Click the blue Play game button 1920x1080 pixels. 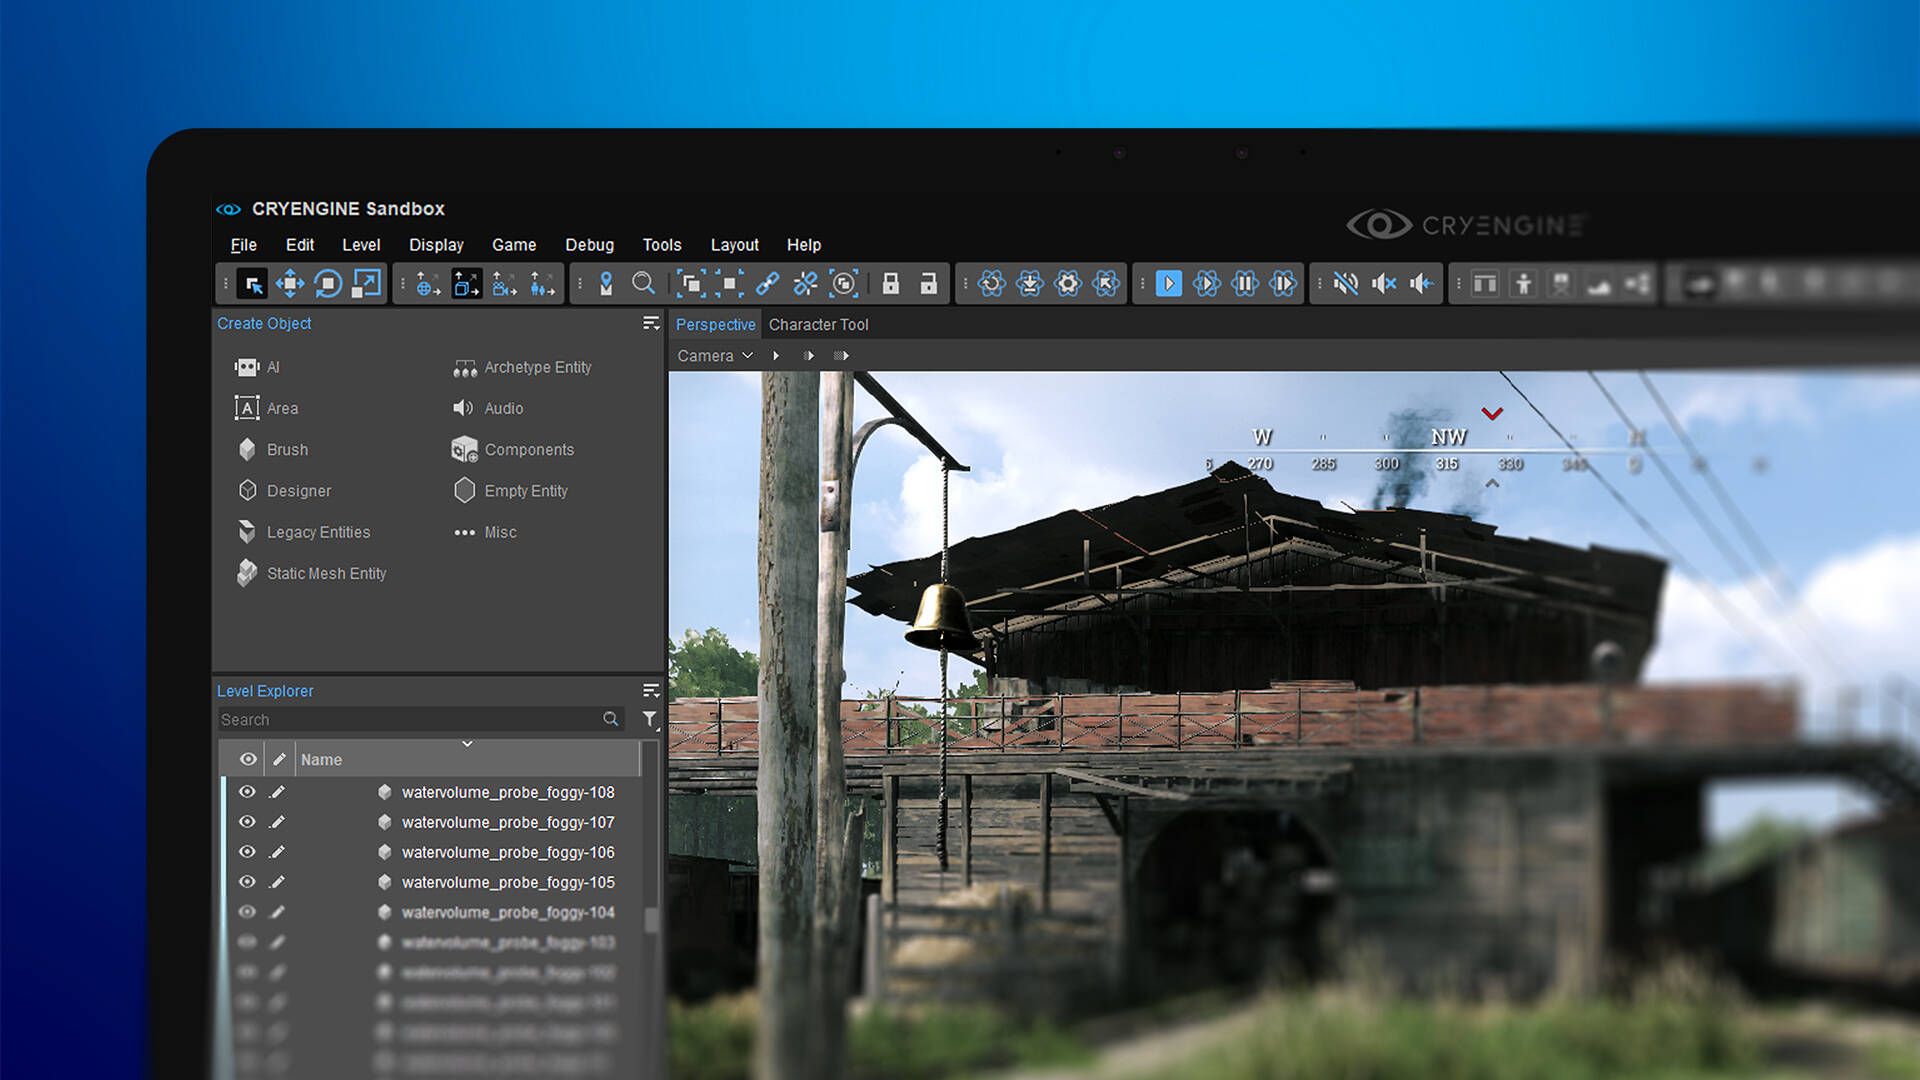pyautogui.click(x=1168, y=284)
